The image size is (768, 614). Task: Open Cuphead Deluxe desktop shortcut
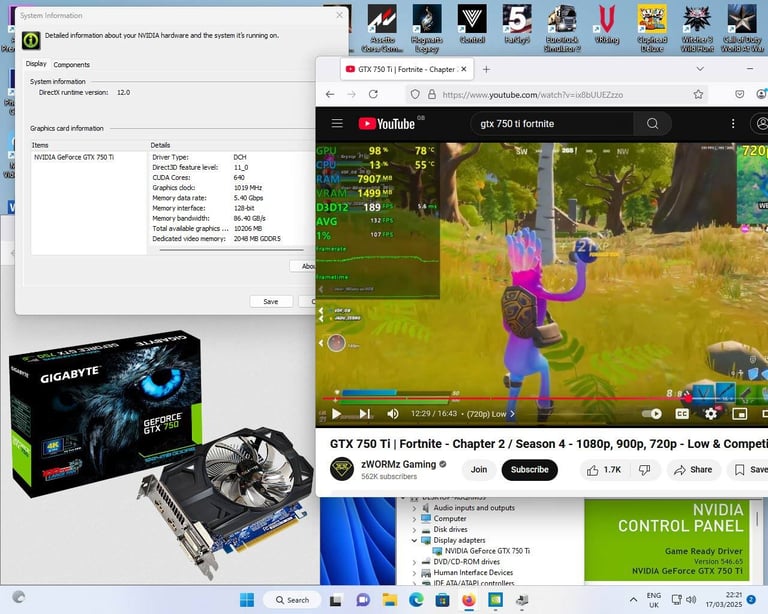pos(652,28)
